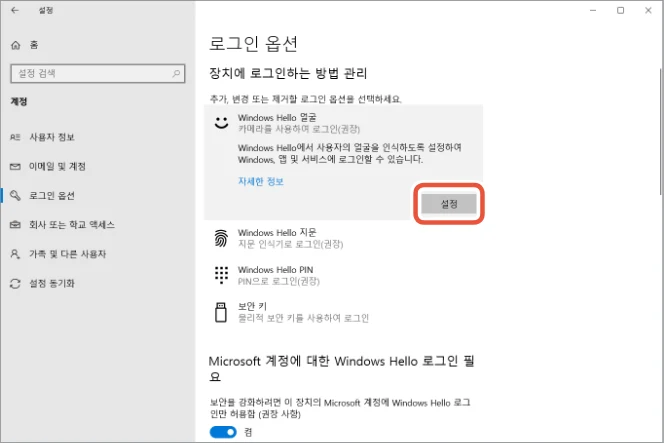The height and width of the screenshot is (443, 664).
Task: Click the 장치에 로그인하는 방법 관리 heading
Action: (288, 73)
